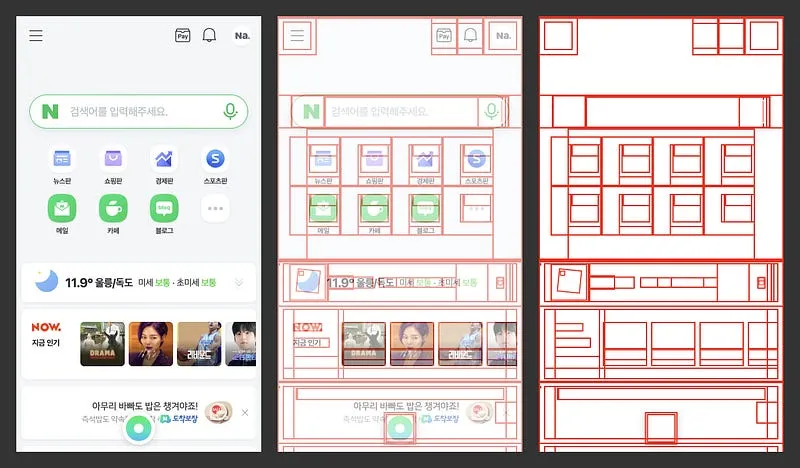The height and width of the screenshot is (468, 800).
Task: Open the 경제판 icon in the red-outlined overlay screen
Action: 425,159
